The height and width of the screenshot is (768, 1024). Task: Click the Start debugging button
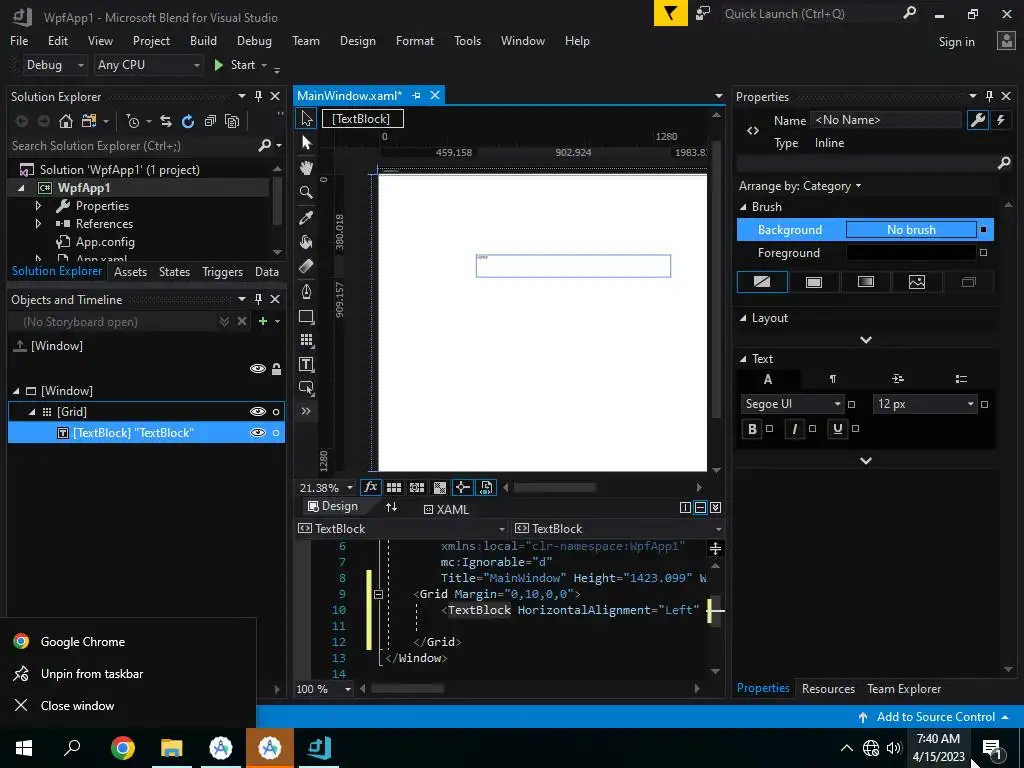coord(235,65)
